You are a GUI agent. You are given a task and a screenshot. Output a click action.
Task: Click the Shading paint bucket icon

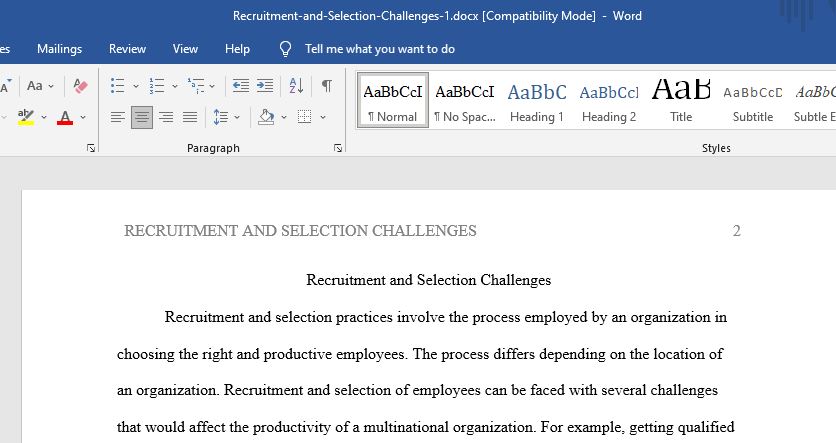pyautogui.click(x=266, y=117)
